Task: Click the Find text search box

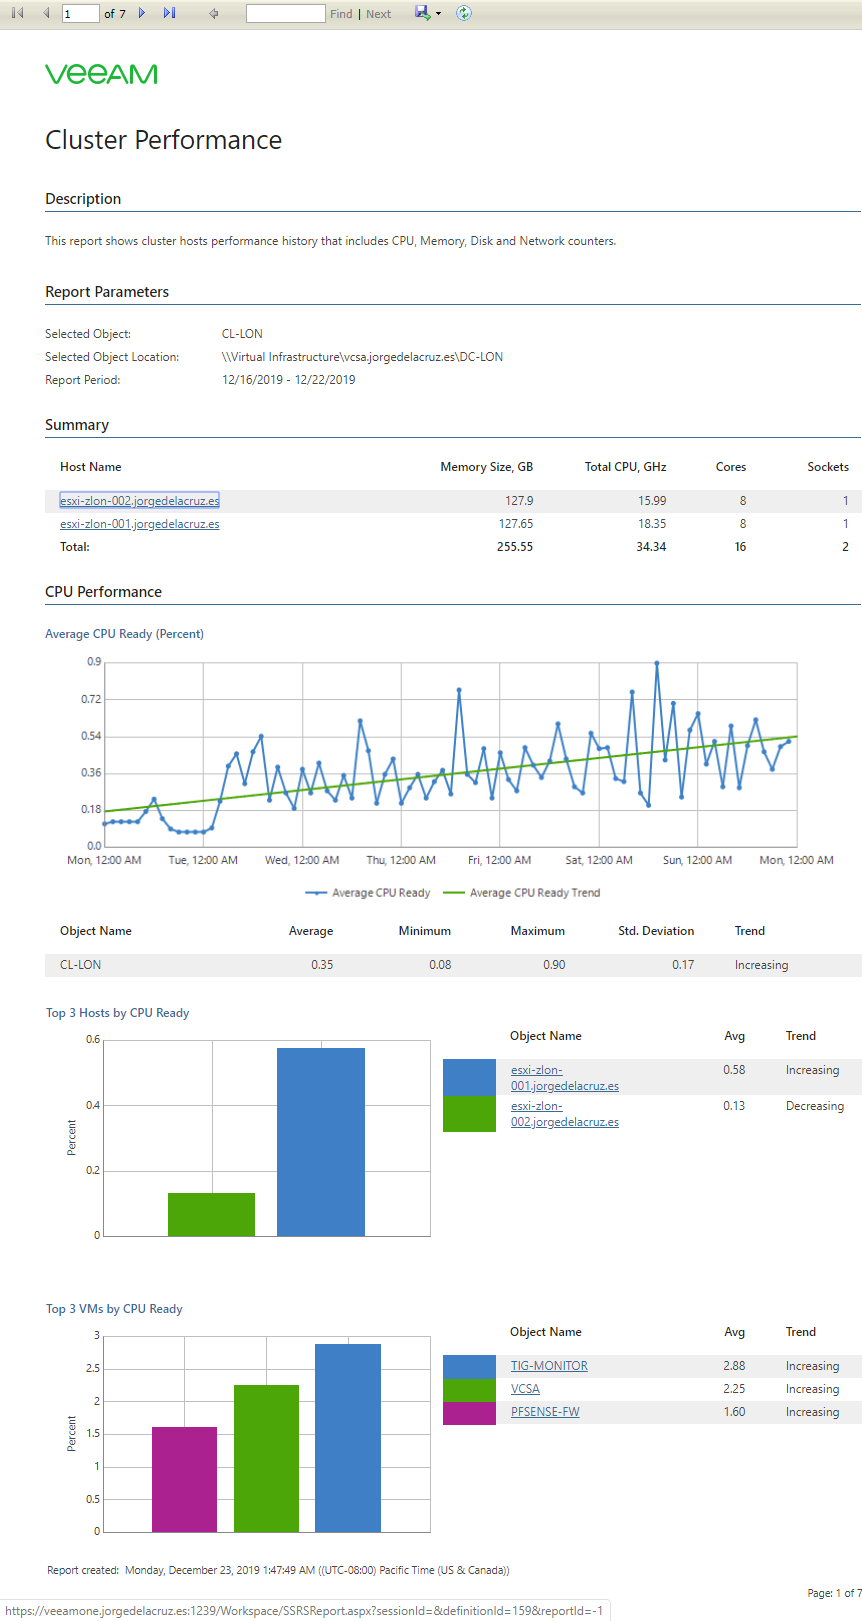Action: tap(286, 13)
